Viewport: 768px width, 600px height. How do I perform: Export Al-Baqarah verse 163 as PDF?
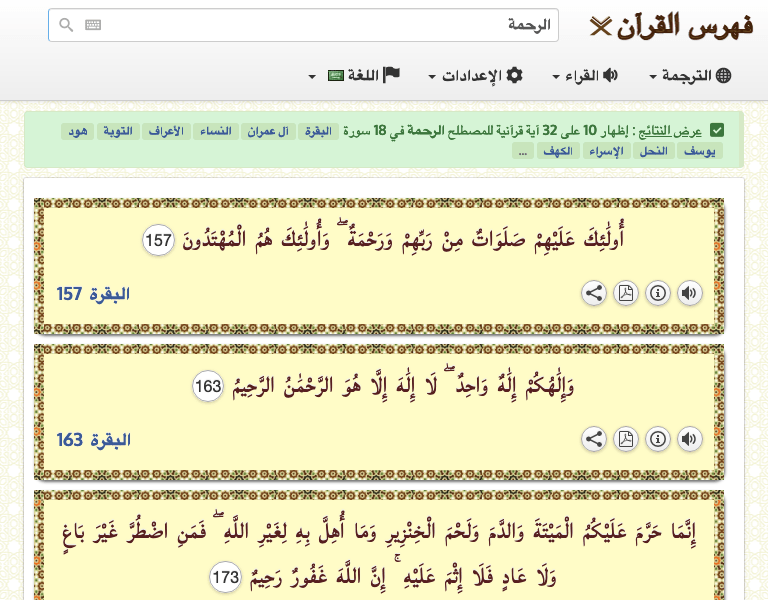pyautogui.click(x=626, y=439)
